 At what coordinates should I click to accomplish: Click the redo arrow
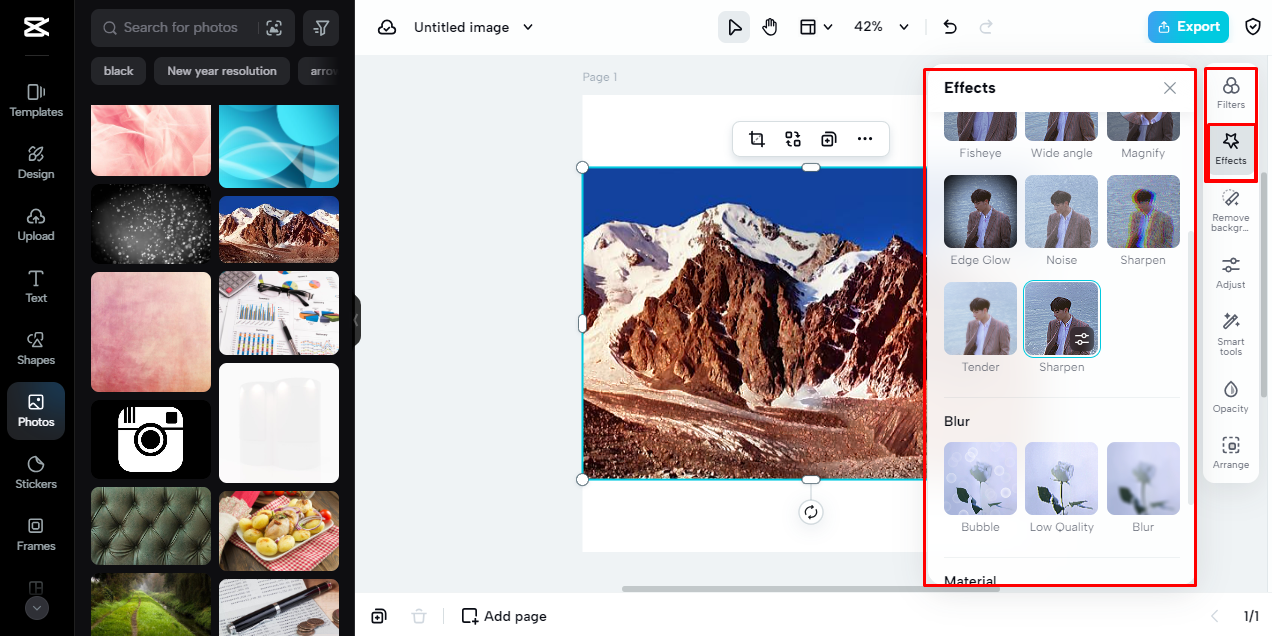[986, 27]
